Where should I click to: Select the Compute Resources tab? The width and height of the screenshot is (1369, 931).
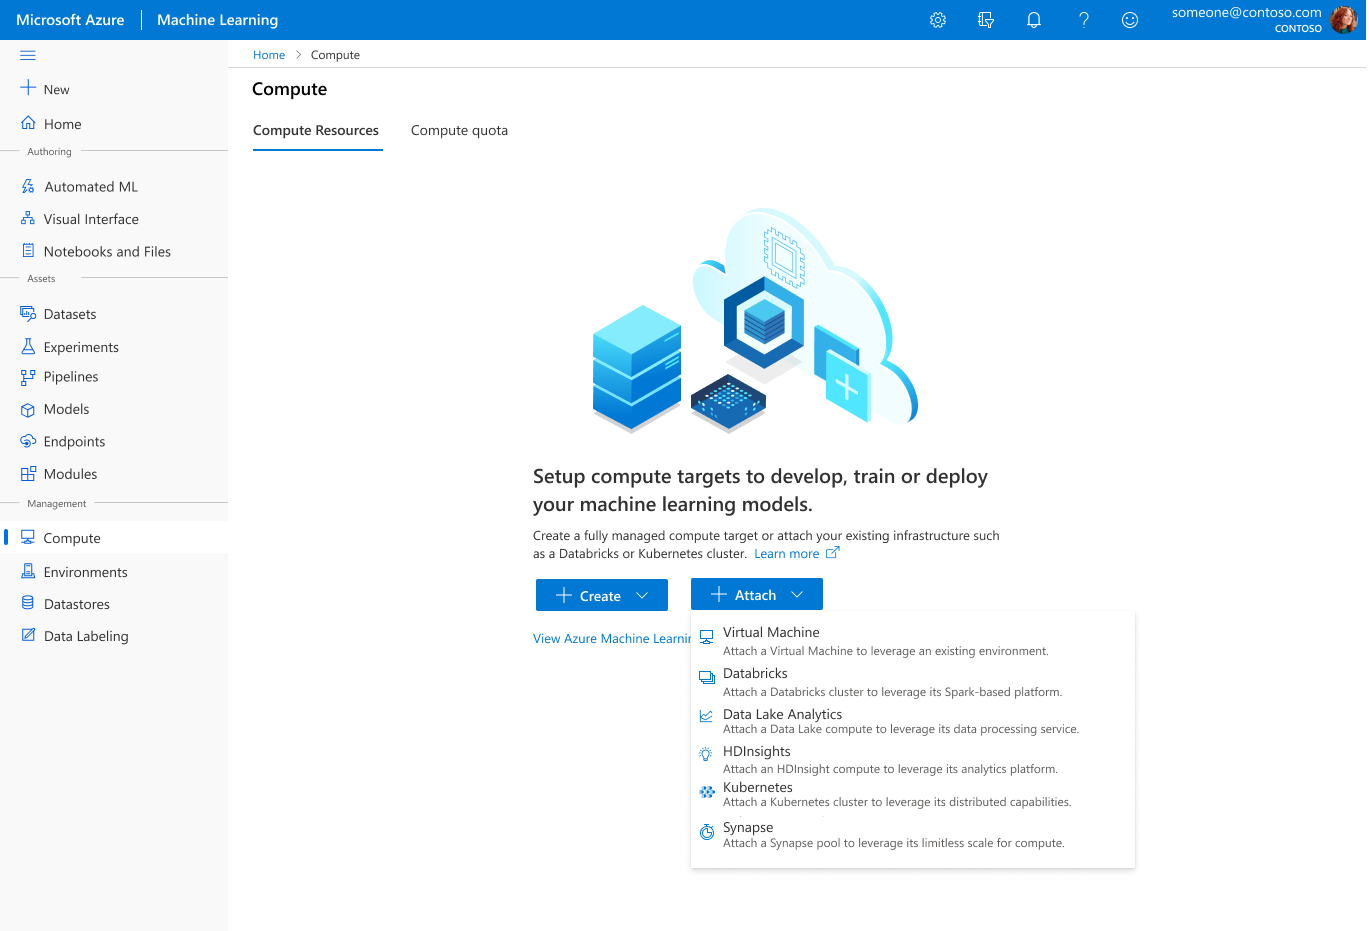coord(316,130)
